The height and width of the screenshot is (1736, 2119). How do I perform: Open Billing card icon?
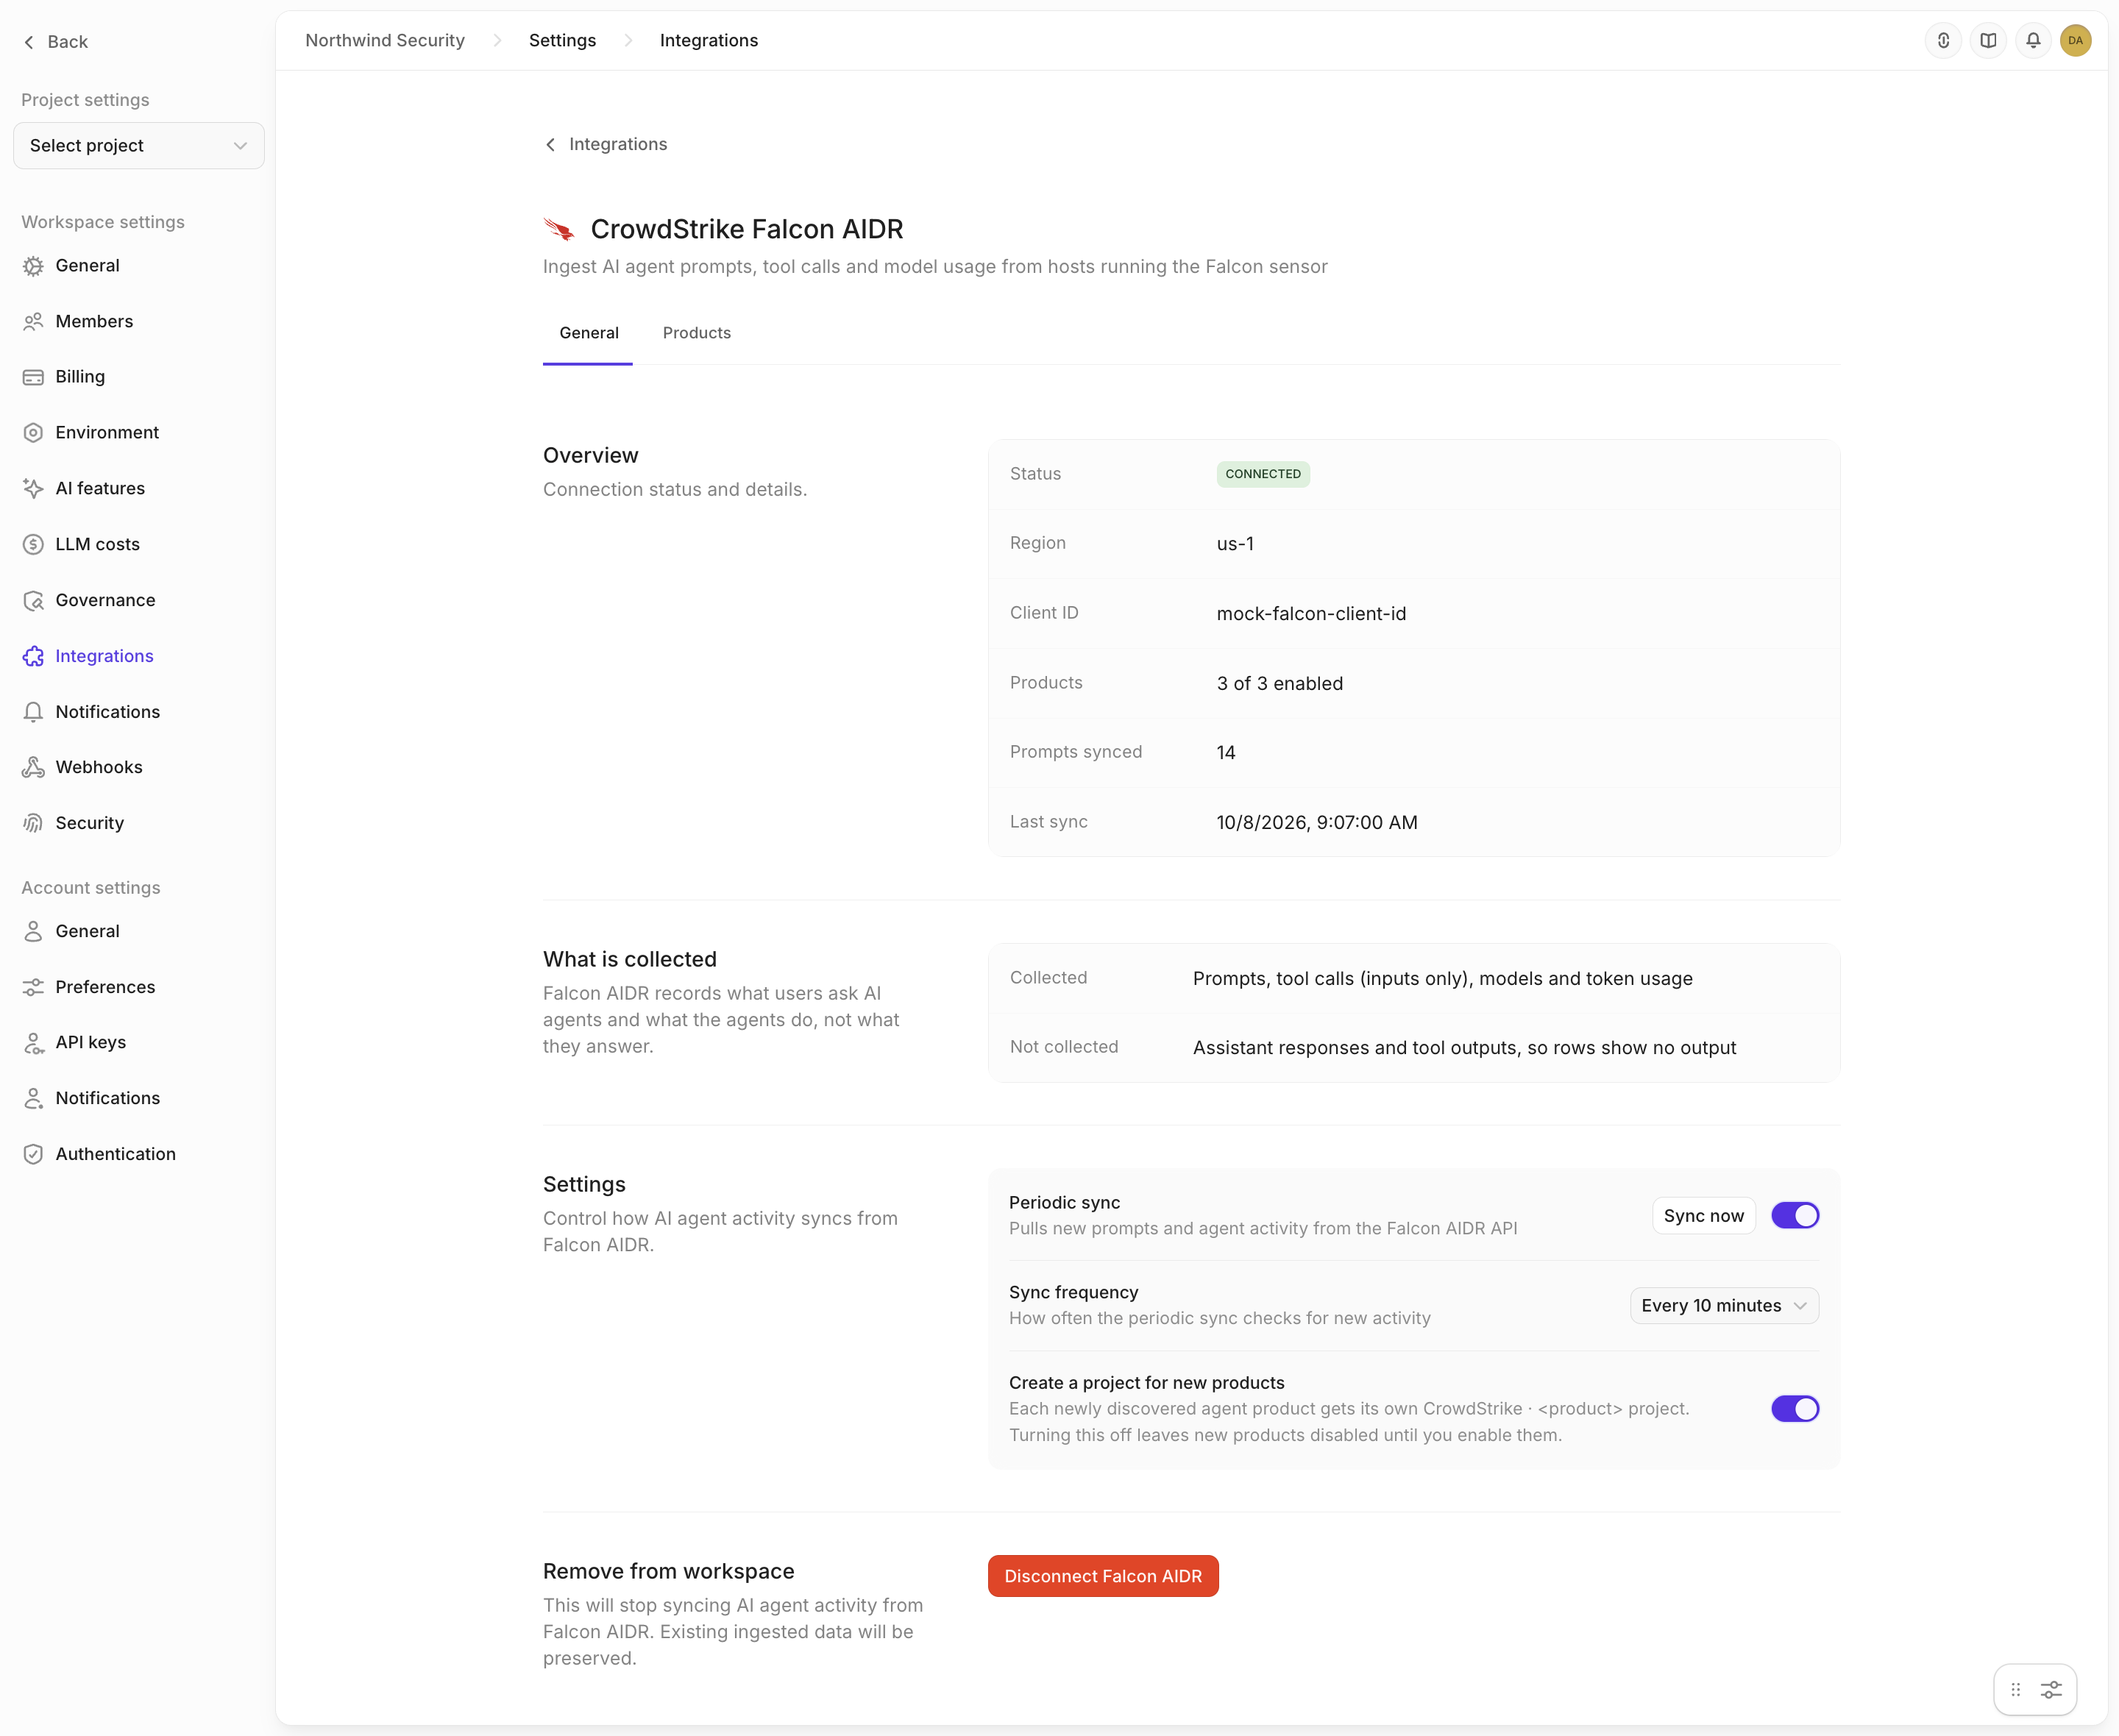(x=33, y=377)
